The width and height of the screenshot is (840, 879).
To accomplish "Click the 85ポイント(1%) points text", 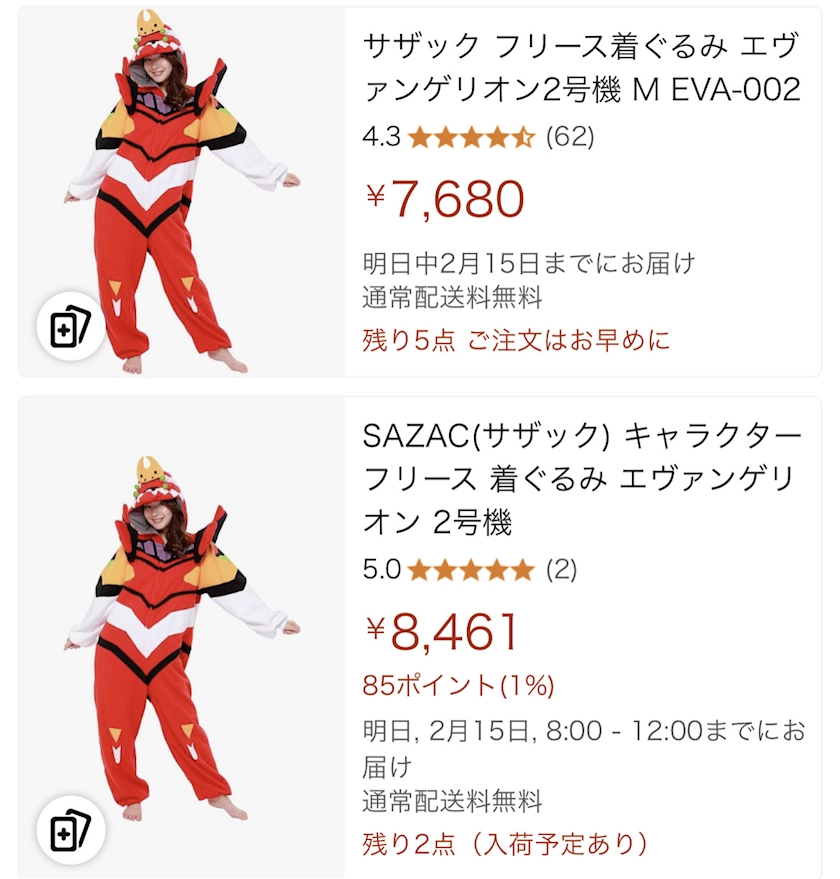I will pos(458,685).
